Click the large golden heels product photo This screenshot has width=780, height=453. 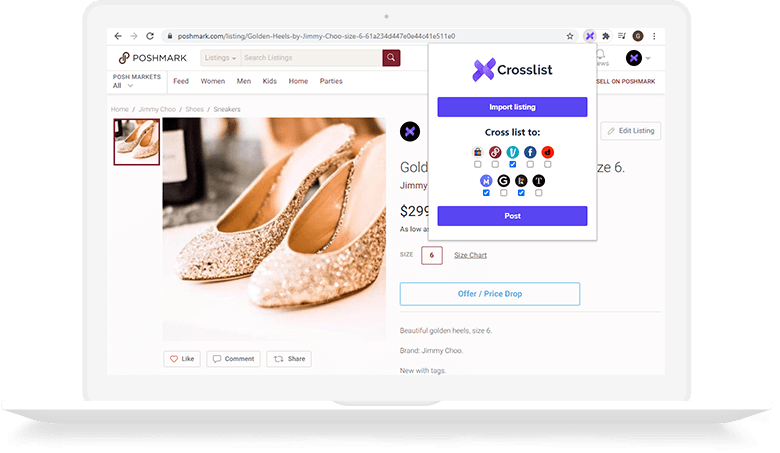click(x=274, y=229)
